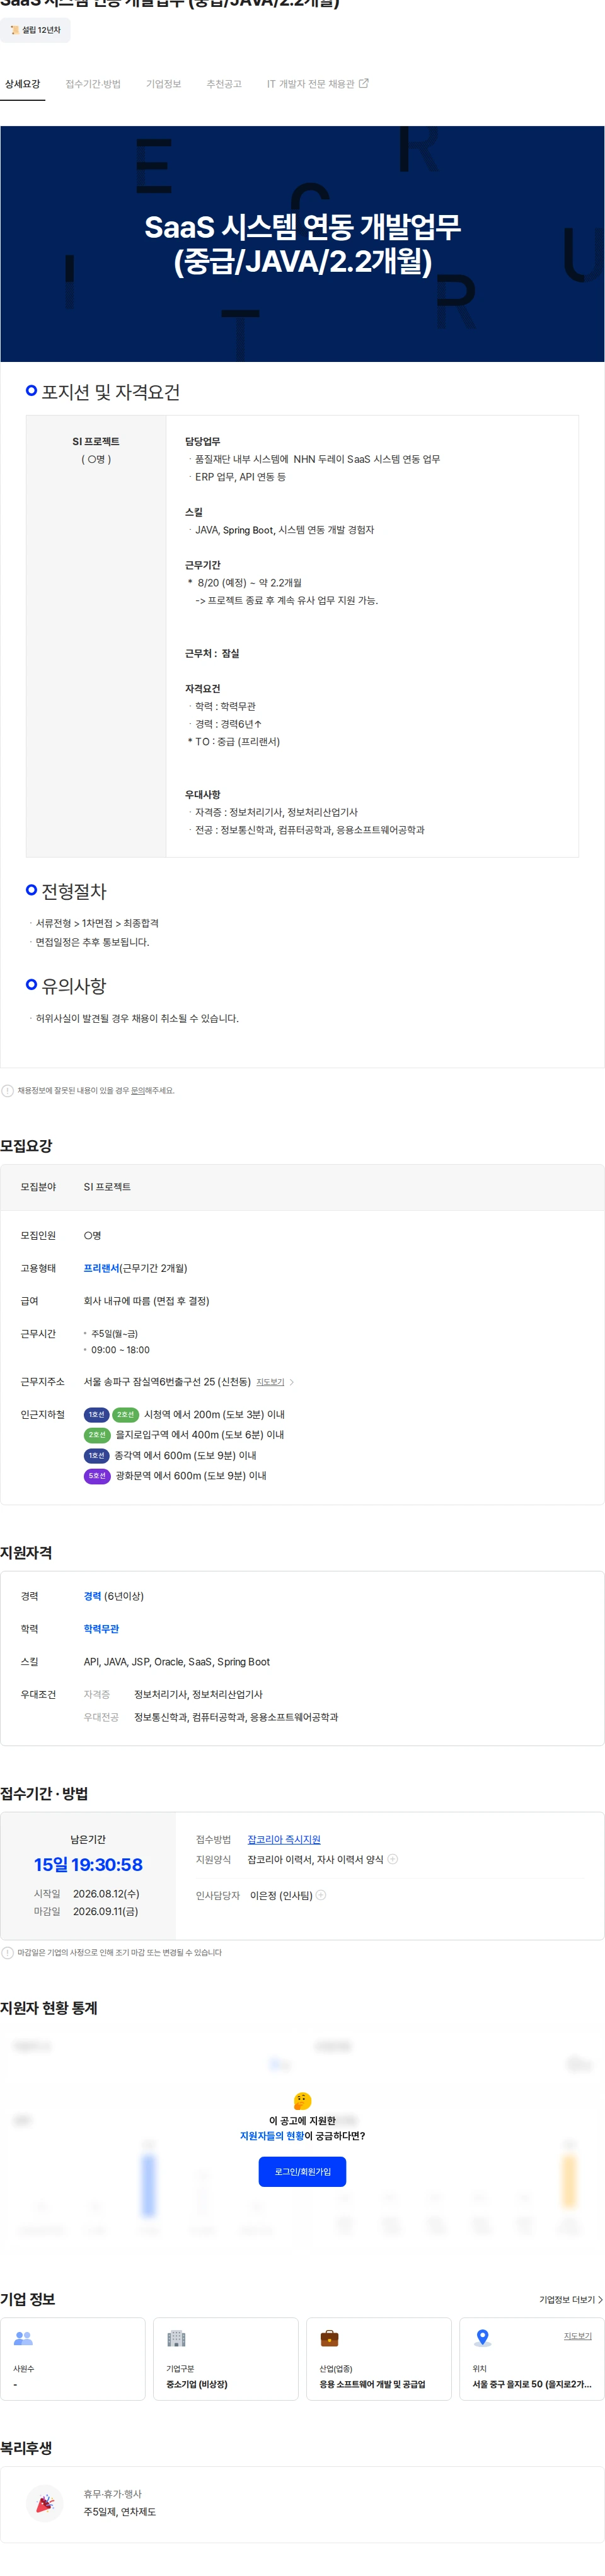Click the 사원수 people icon
Screen dimensions: 605x2576
[x=23, y=2338]
